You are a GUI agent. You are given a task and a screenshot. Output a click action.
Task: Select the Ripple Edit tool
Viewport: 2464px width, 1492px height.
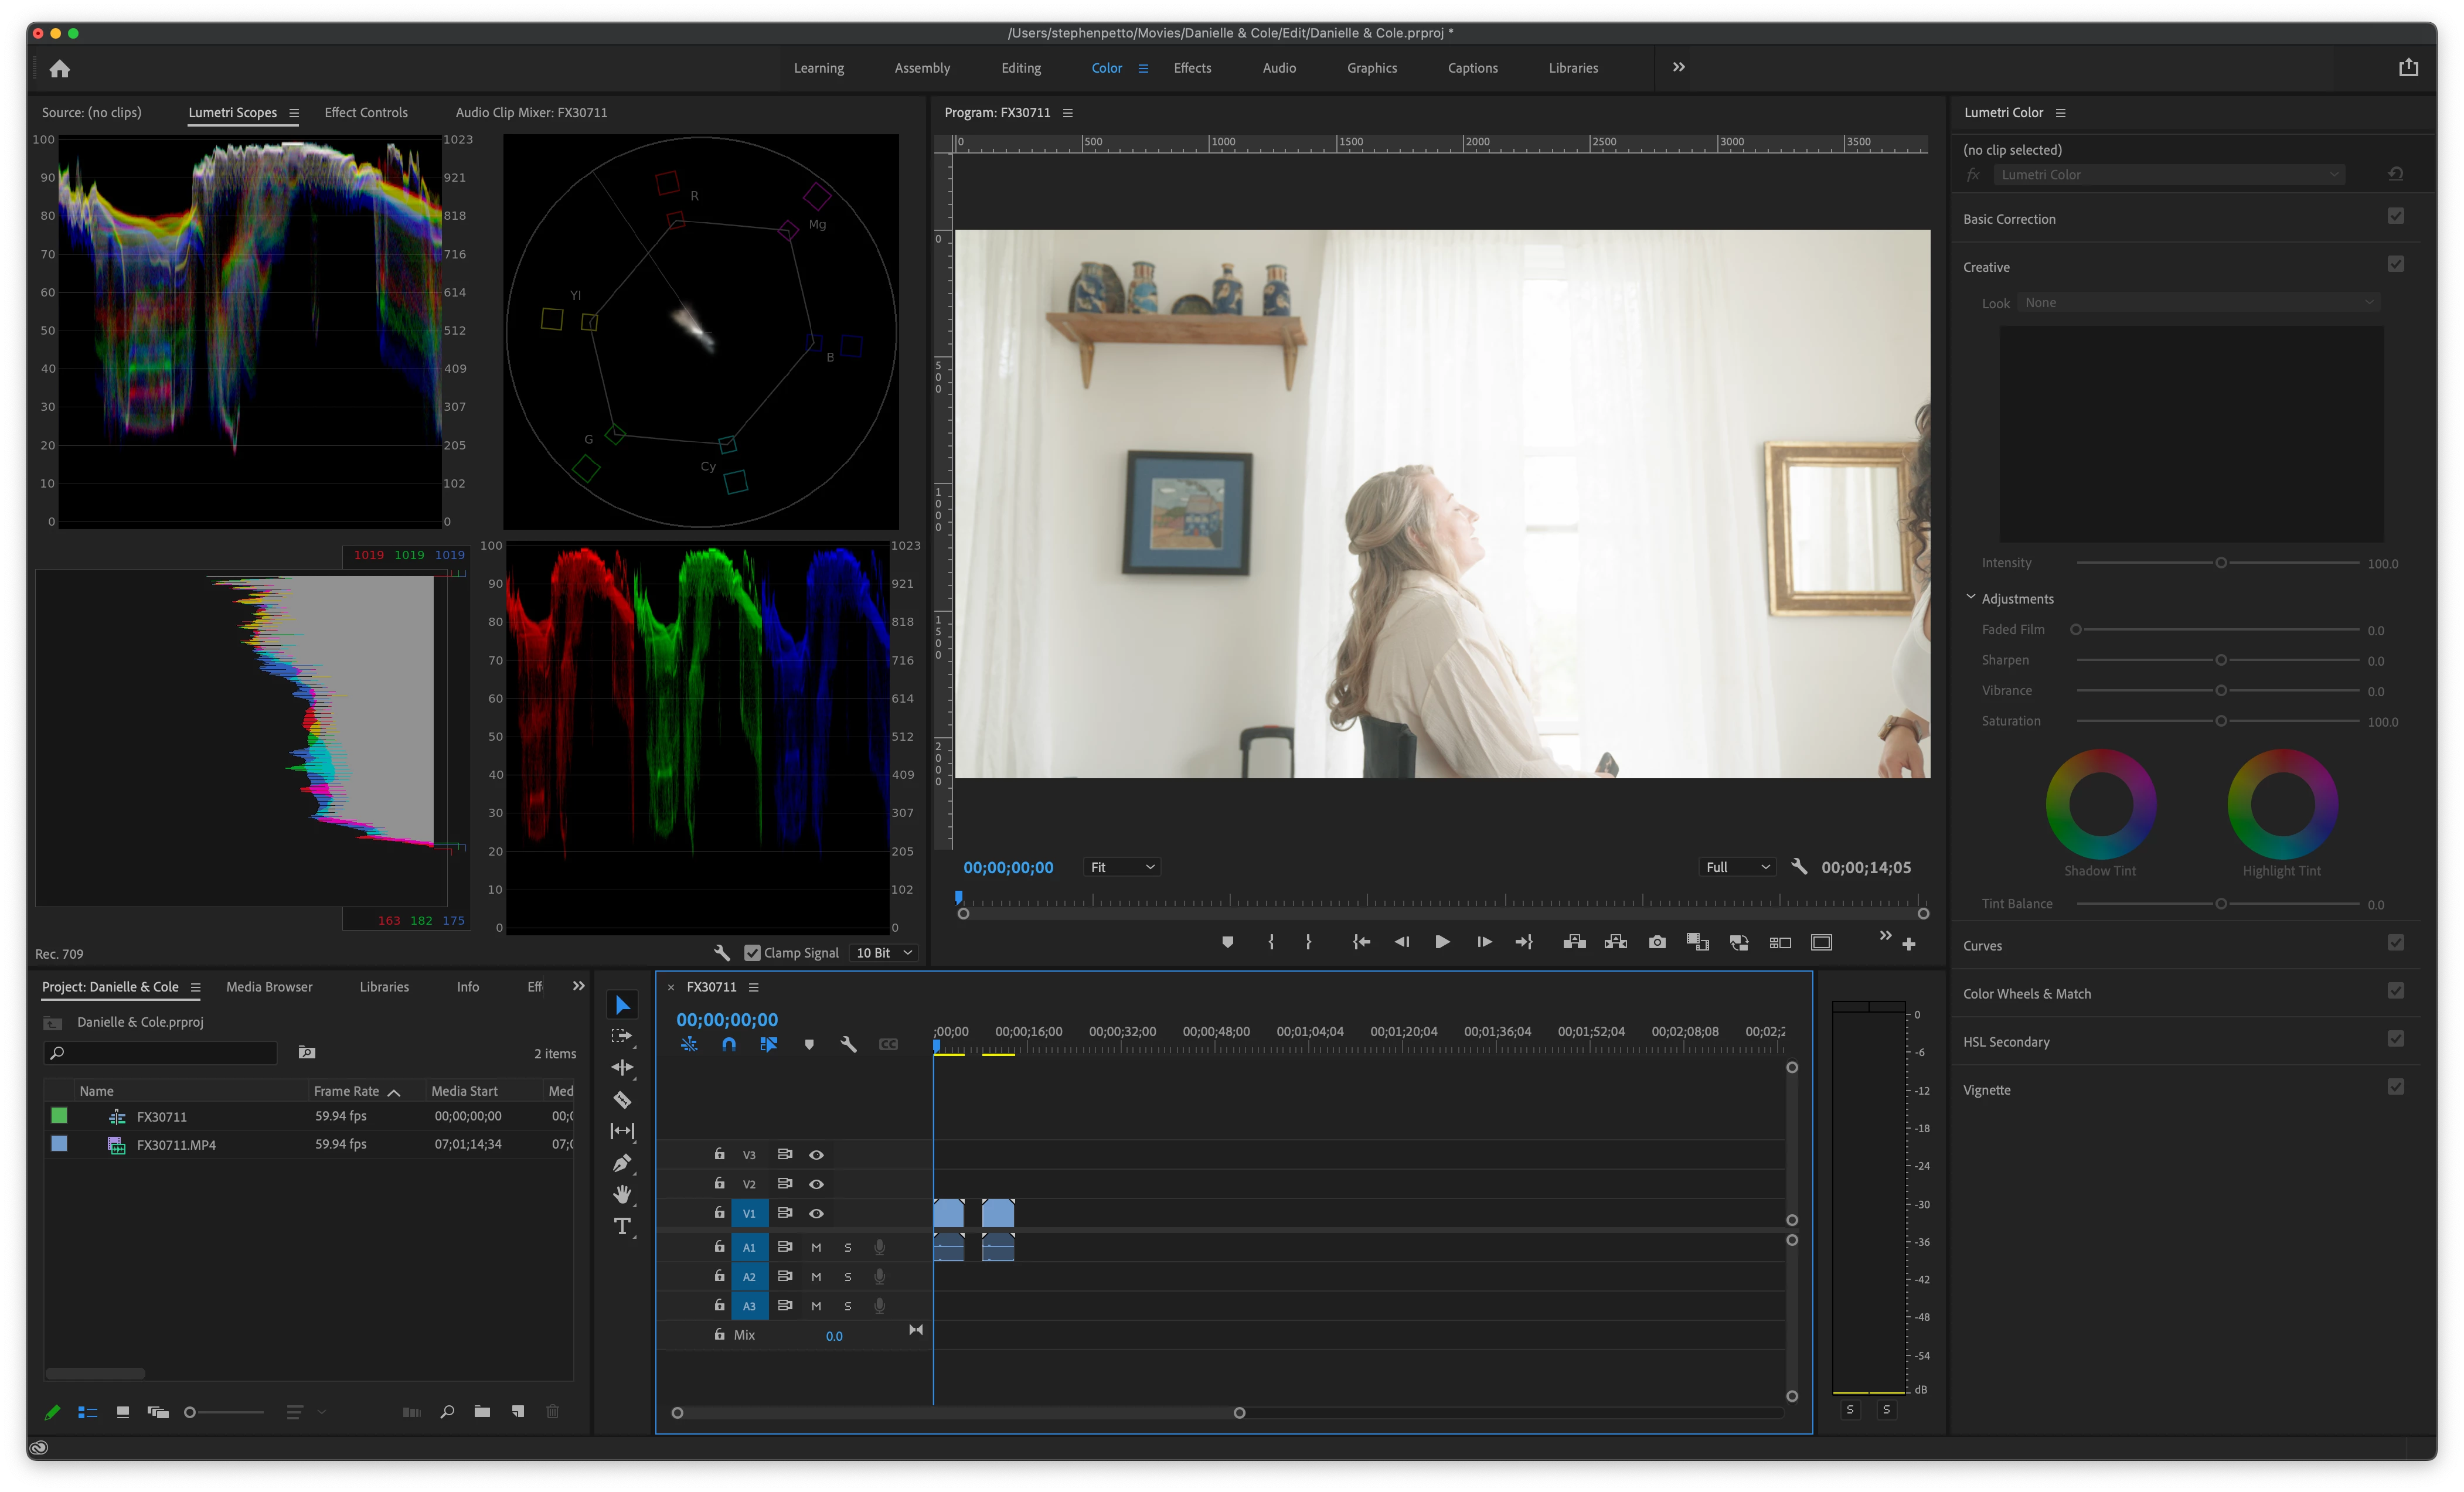(622, 1067)
